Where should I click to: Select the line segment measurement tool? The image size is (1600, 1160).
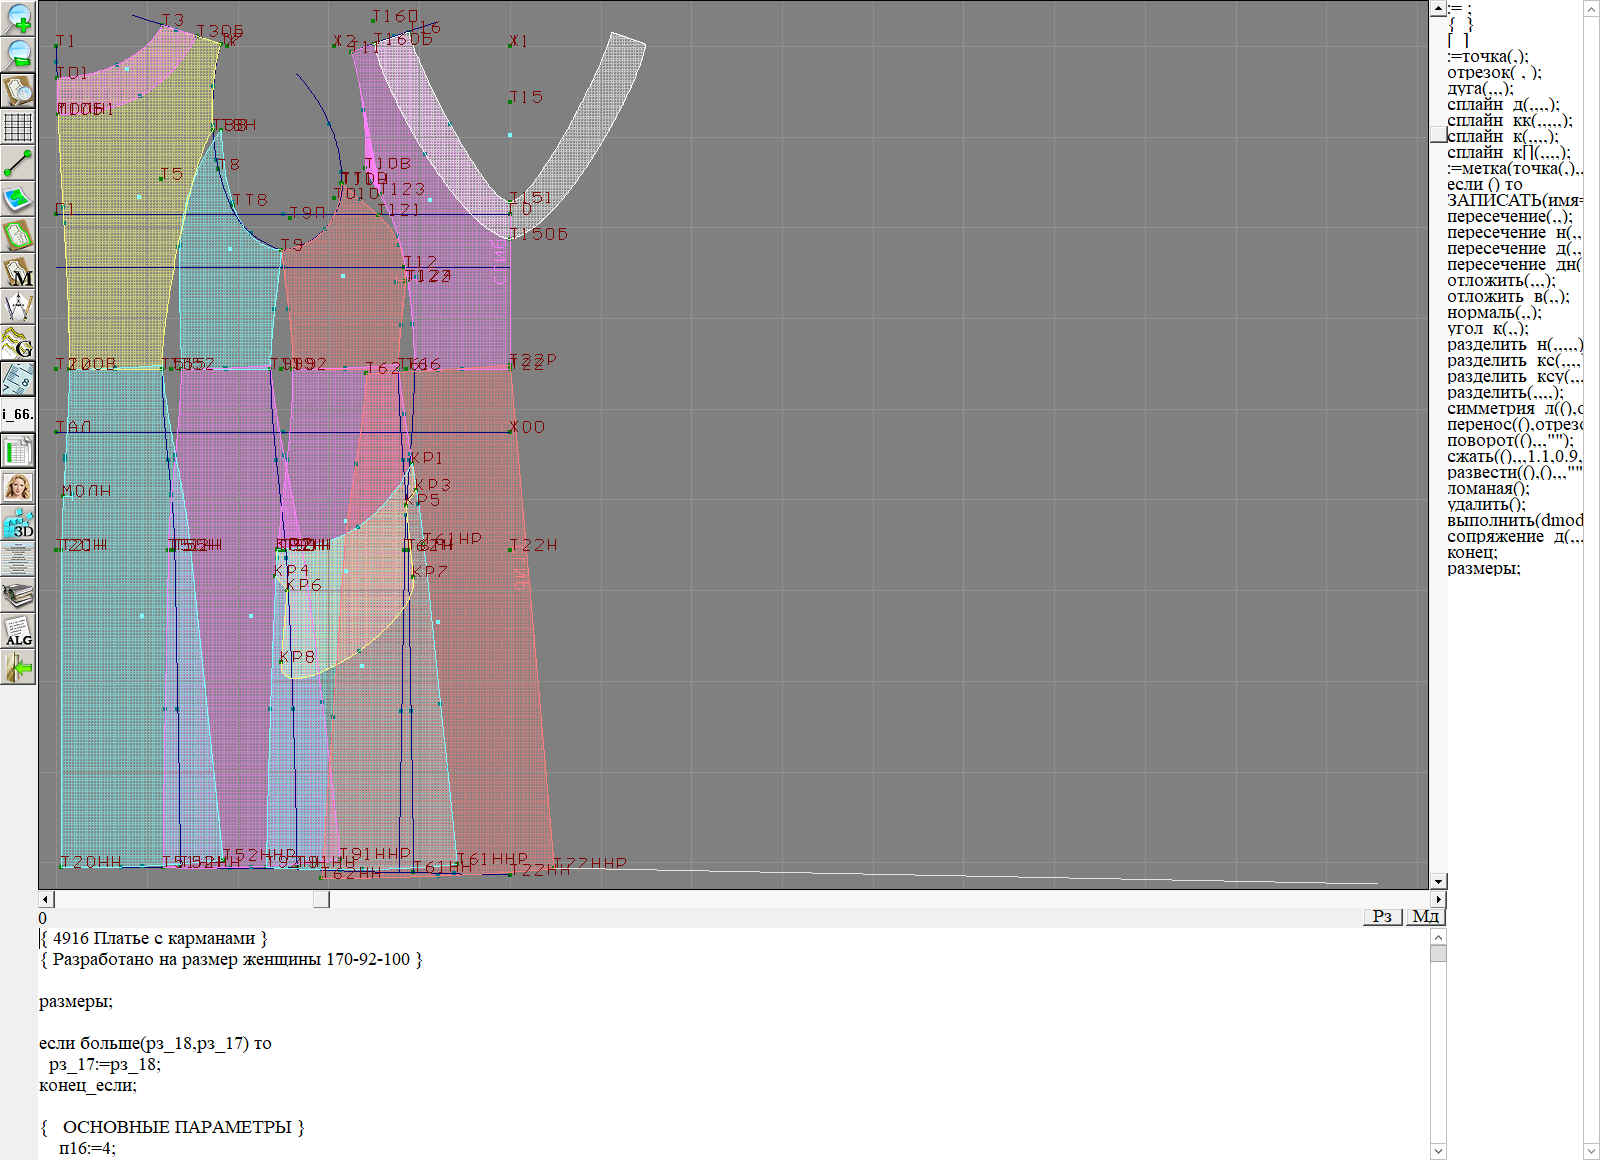(18, 163)
